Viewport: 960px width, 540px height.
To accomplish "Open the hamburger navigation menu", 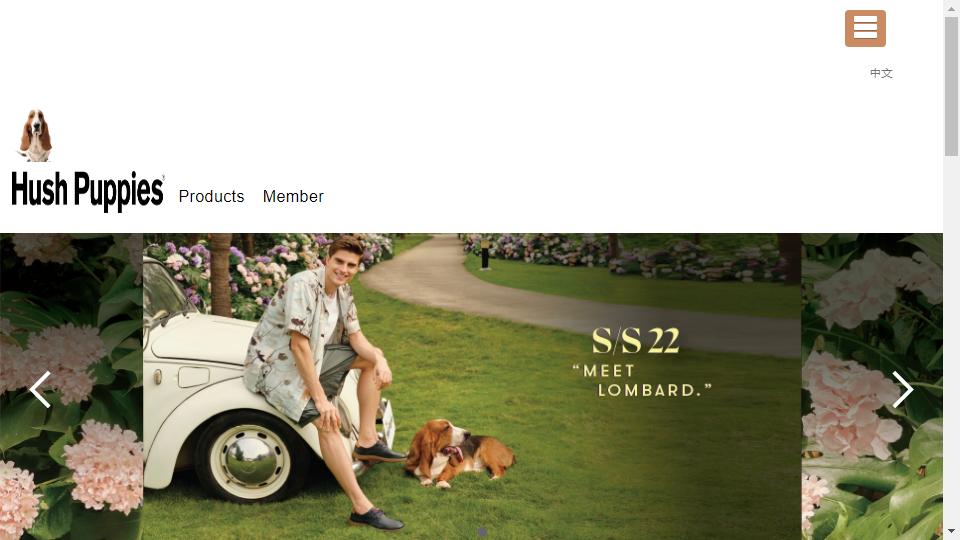I will coord(865,28).
